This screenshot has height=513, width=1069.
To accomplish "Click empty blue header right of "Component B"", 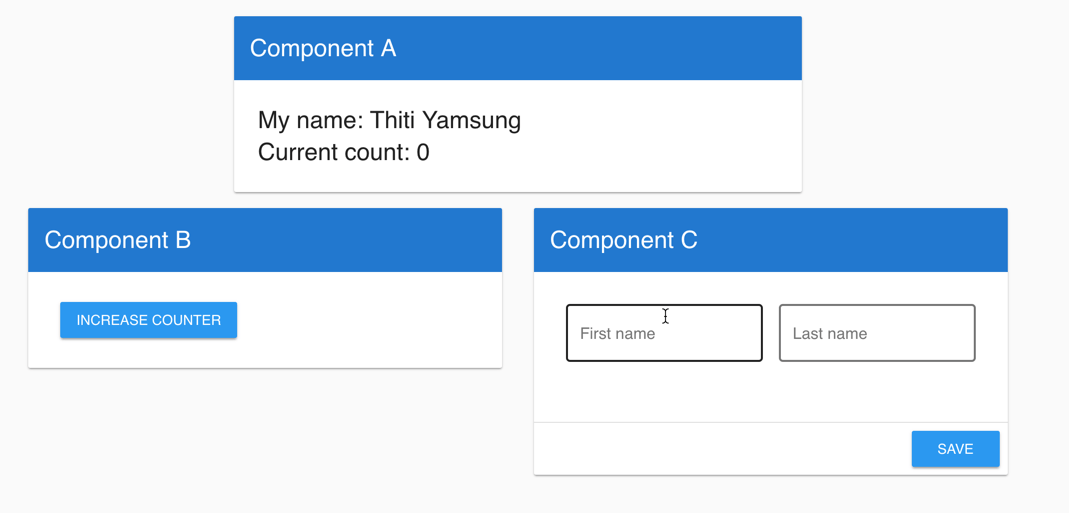I will click(x=350, y=240).
